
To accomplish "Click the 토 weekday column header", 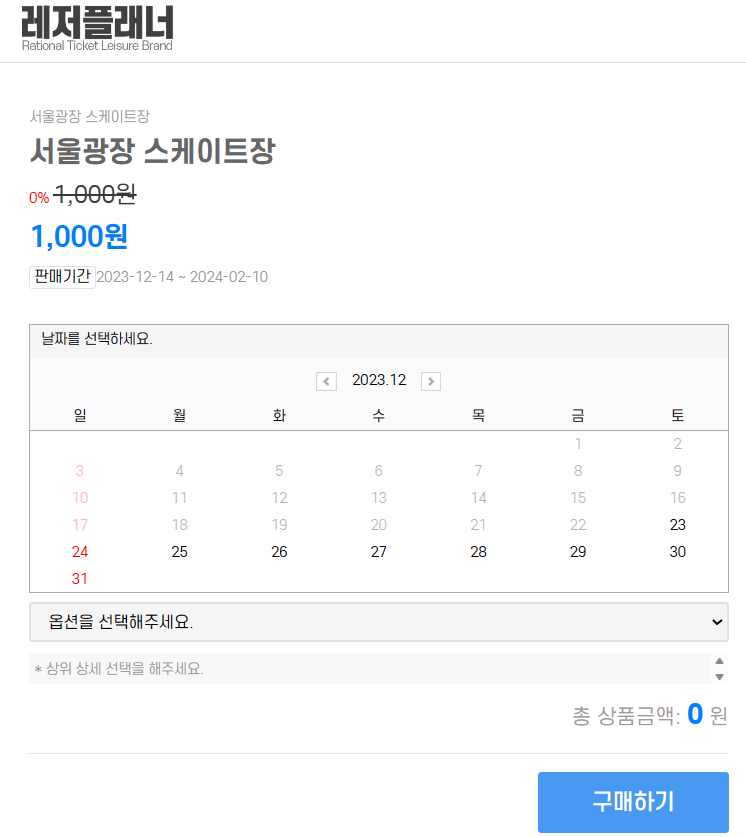I will click(x=677, y=415).
